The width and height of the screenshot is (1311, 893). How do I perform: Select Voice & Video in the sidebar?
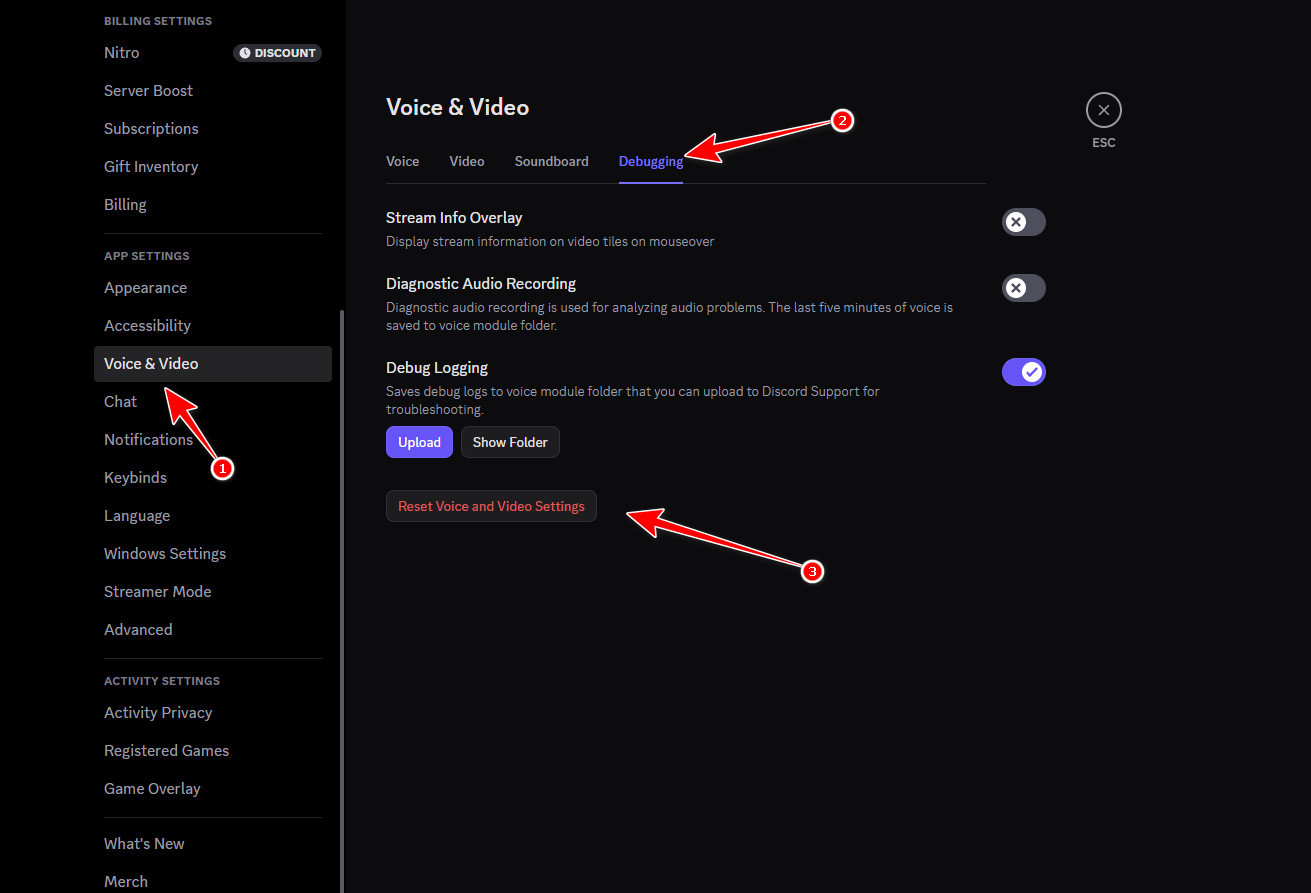pos(213,364)
